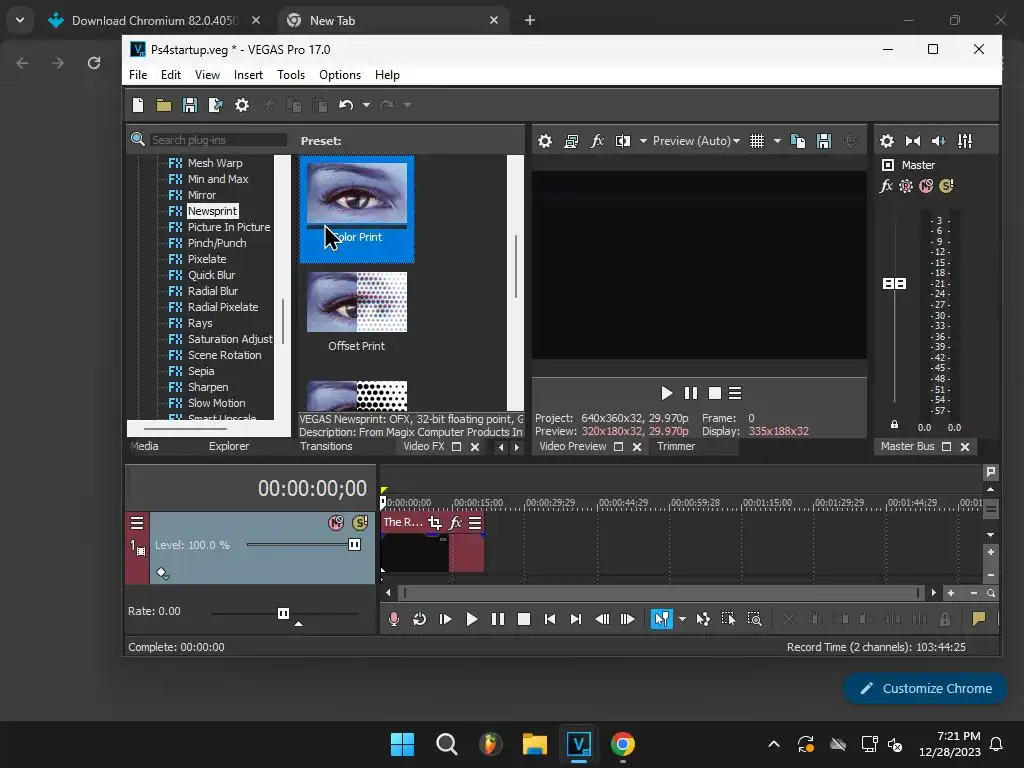
Task: Stop playback in preview pane
Action: [x=715, y=393]
